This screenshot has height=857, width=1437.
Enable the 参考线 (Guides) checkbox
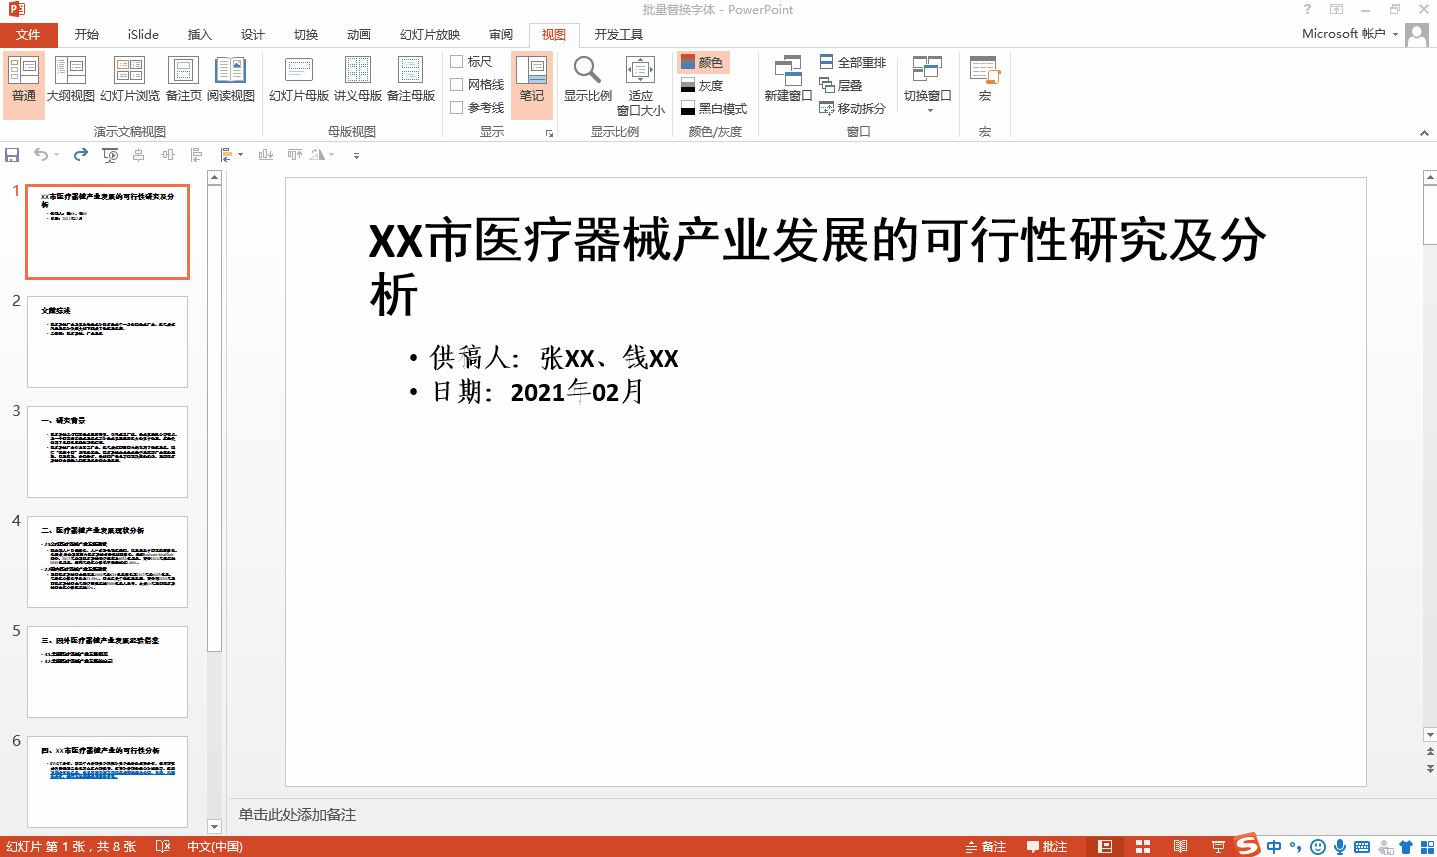(456, 106)
